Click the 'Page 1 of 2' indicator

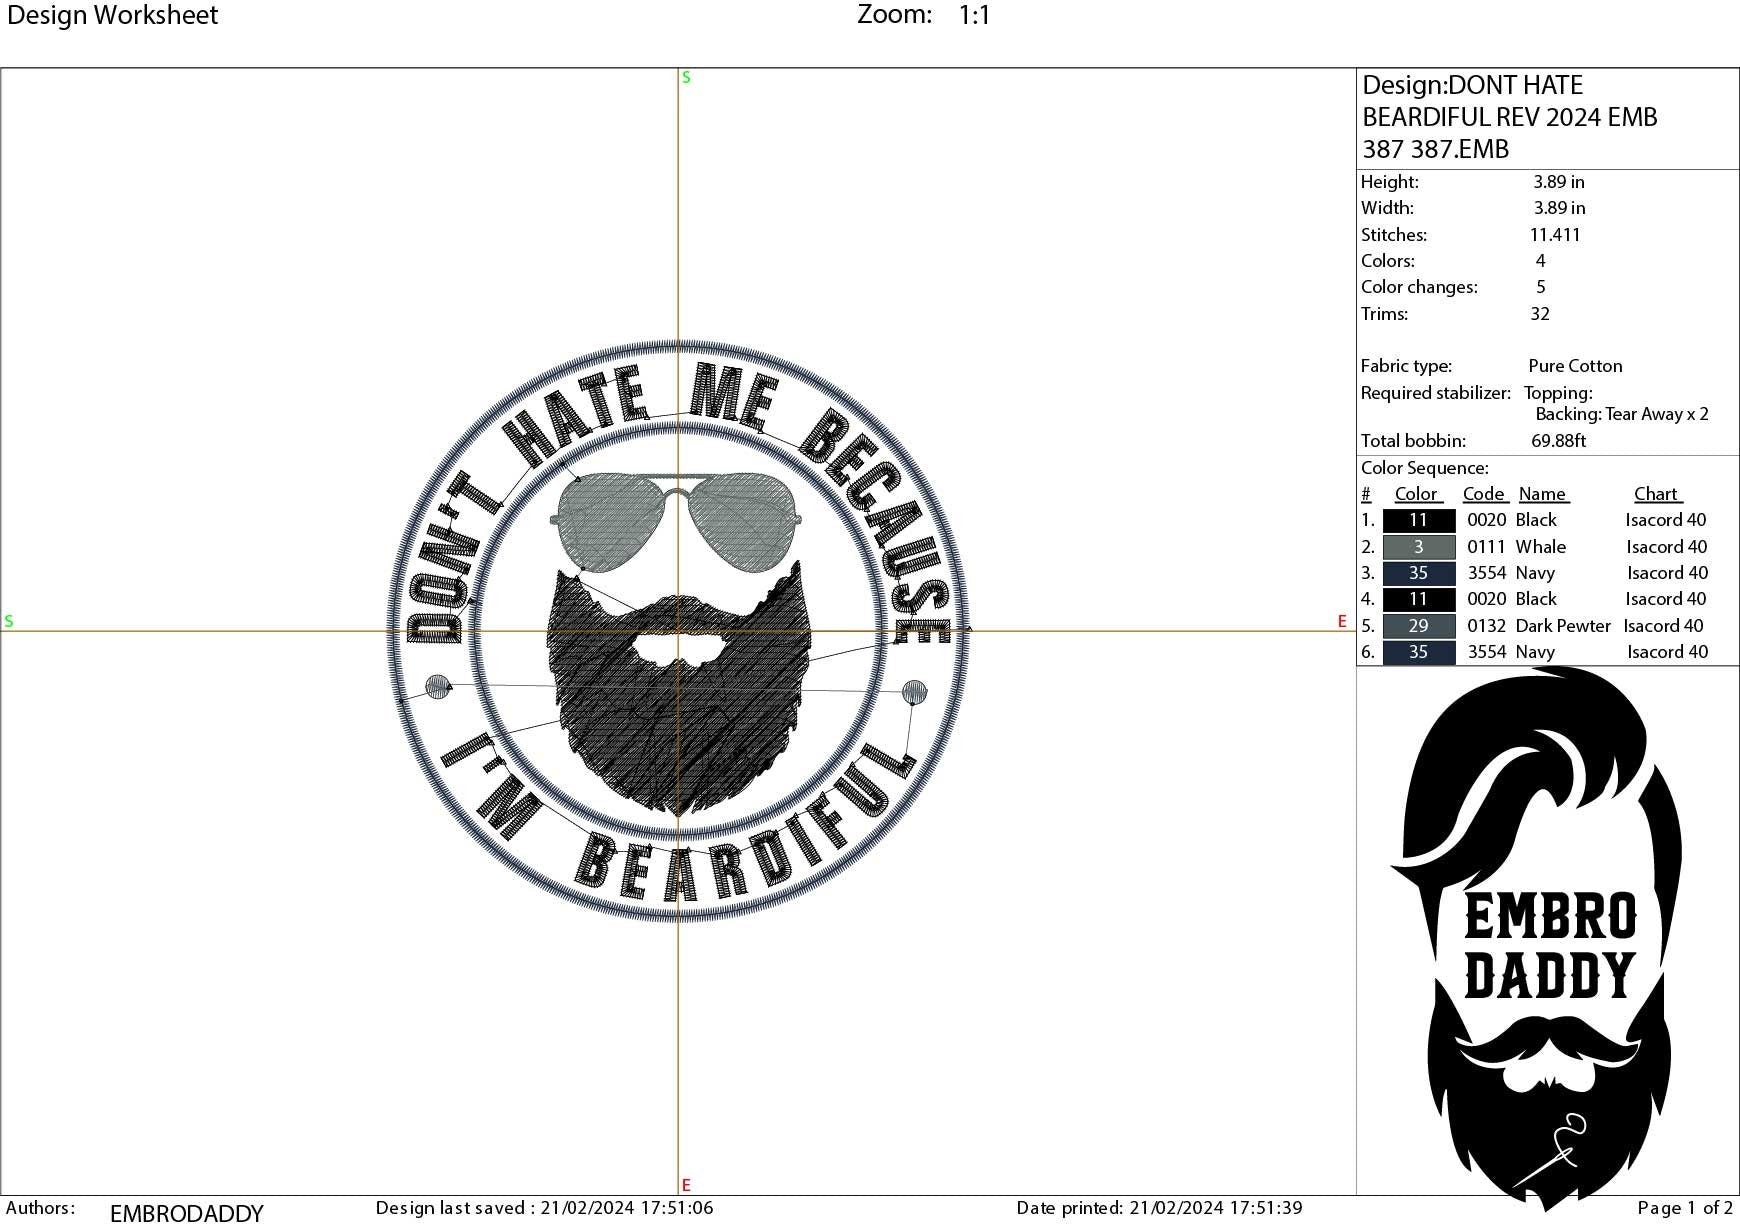[1685, 1208]
